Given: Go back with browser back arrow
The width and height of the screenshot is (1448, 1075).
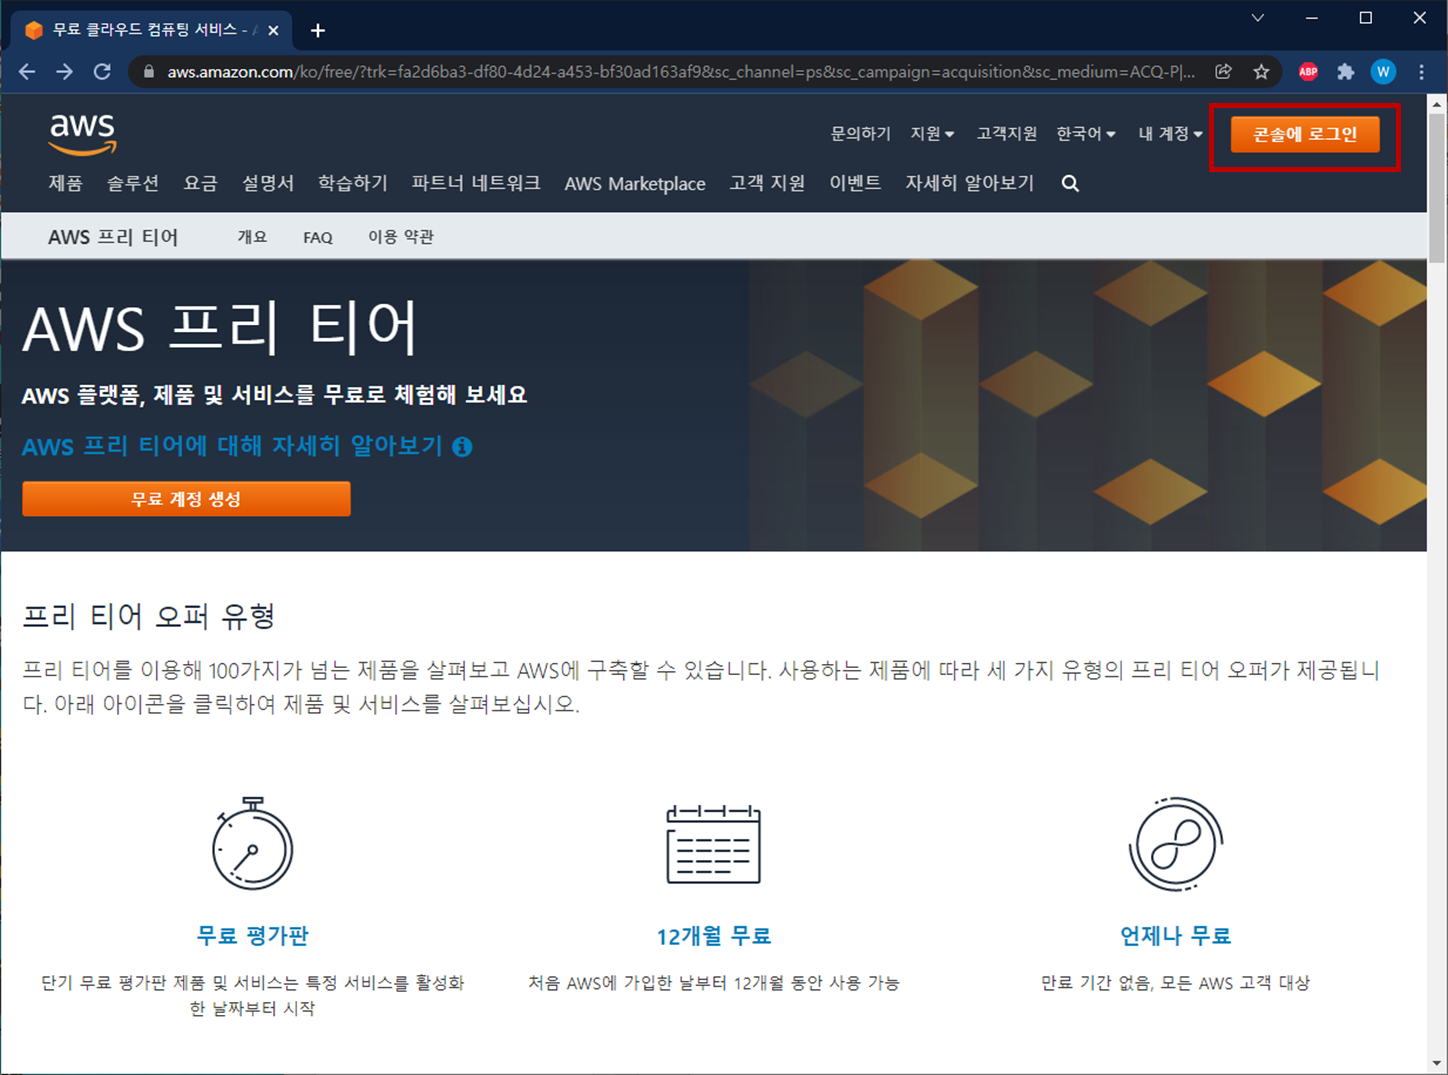Looking at the screenshot, I should pos(27,72).
